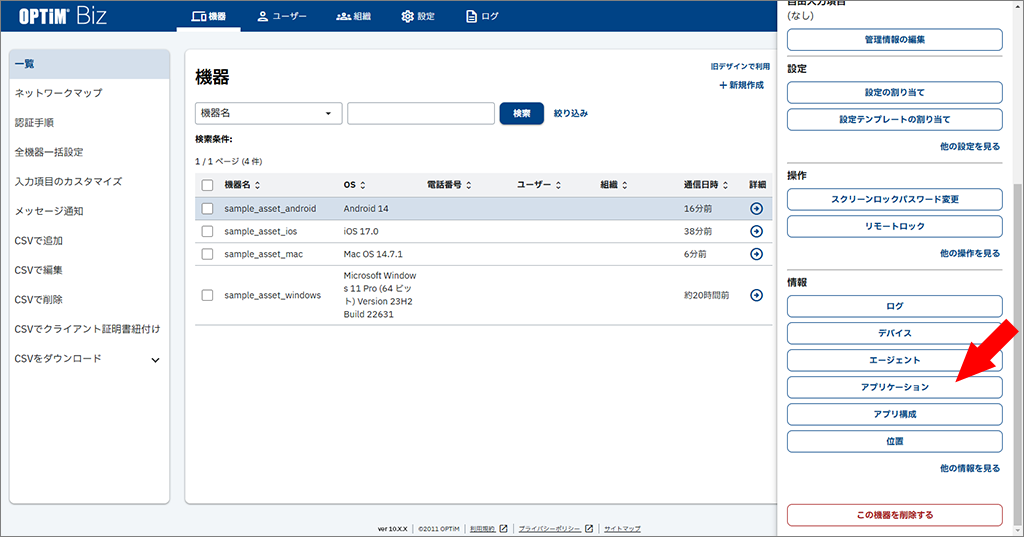1024x537 pixels.
Task: Click the リモートロック button
Action: [895, 226]
